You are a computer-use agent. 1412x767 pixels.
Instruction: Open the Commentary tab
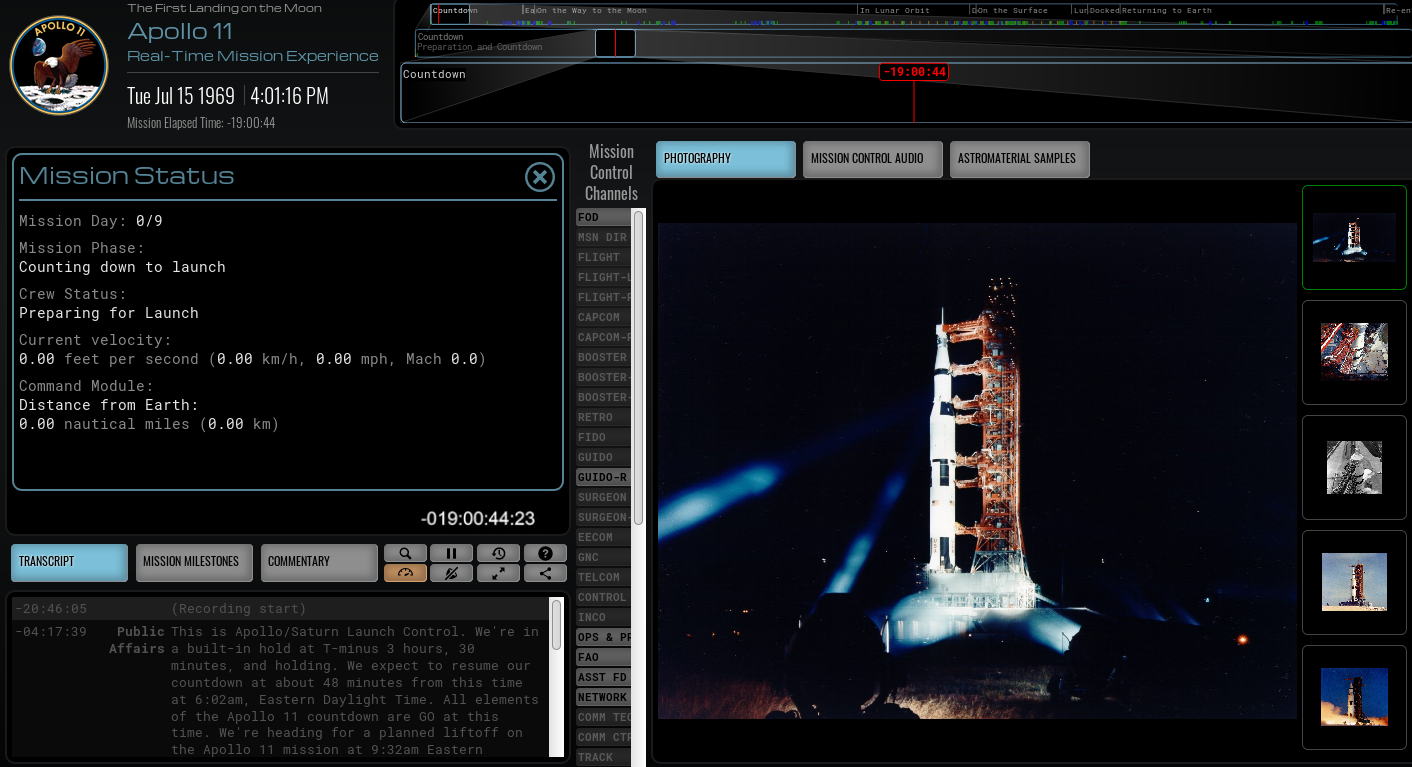(319, 562)
